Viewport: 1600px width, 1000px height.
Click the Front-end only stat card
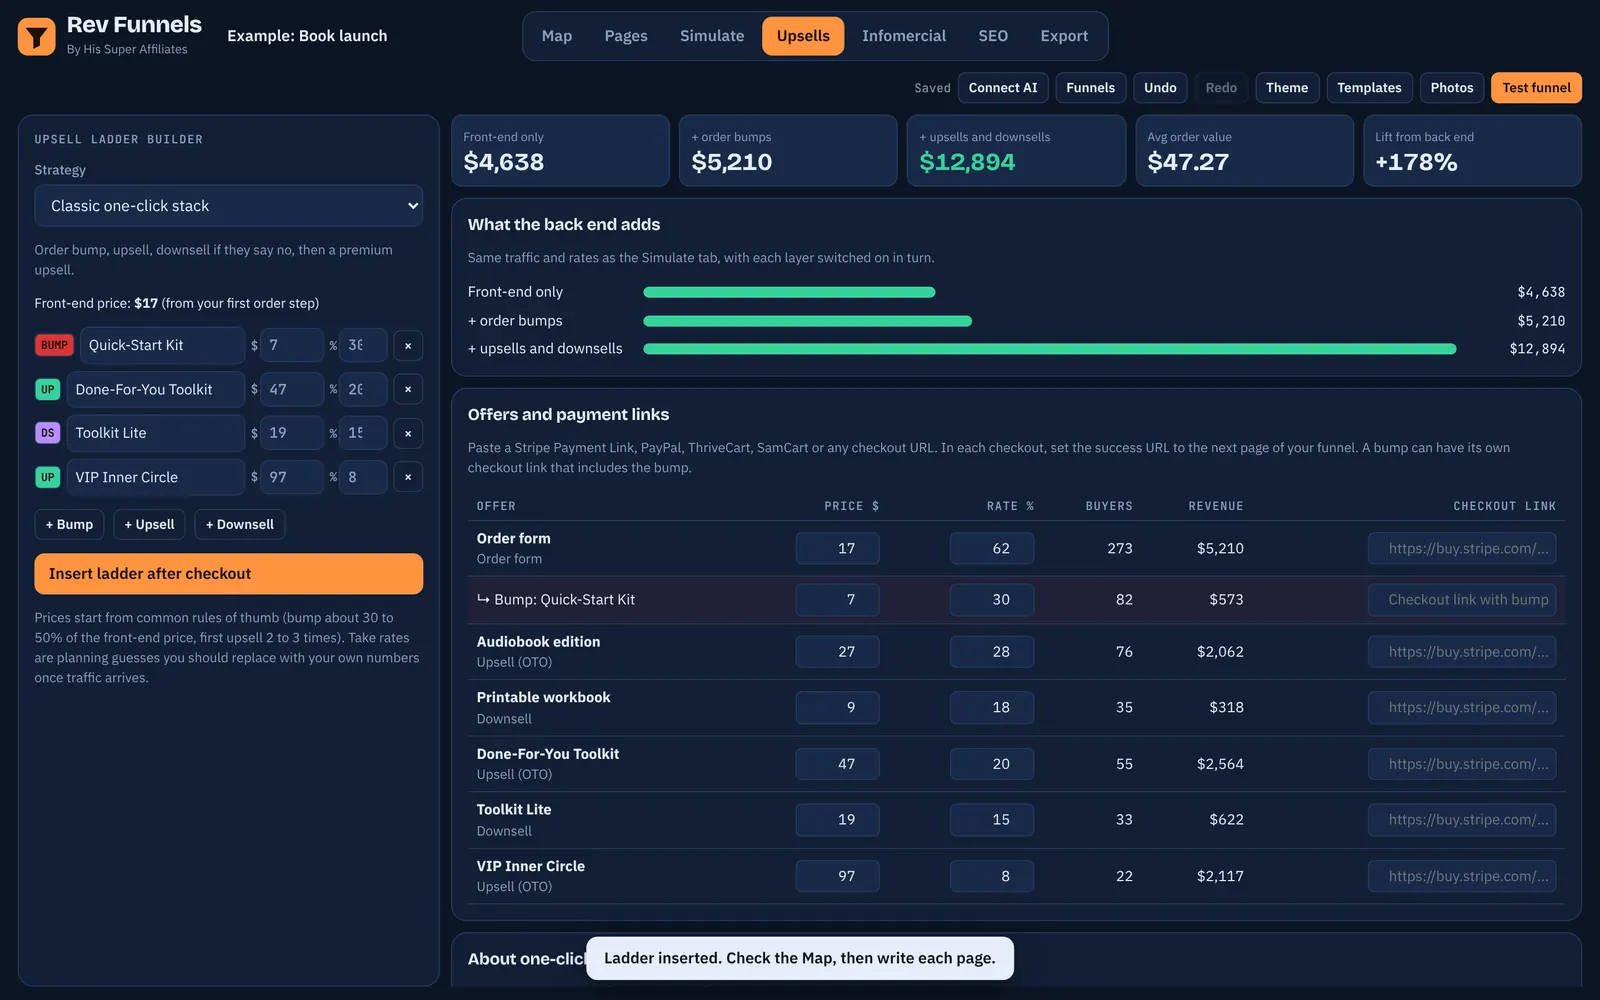(560, 151)
